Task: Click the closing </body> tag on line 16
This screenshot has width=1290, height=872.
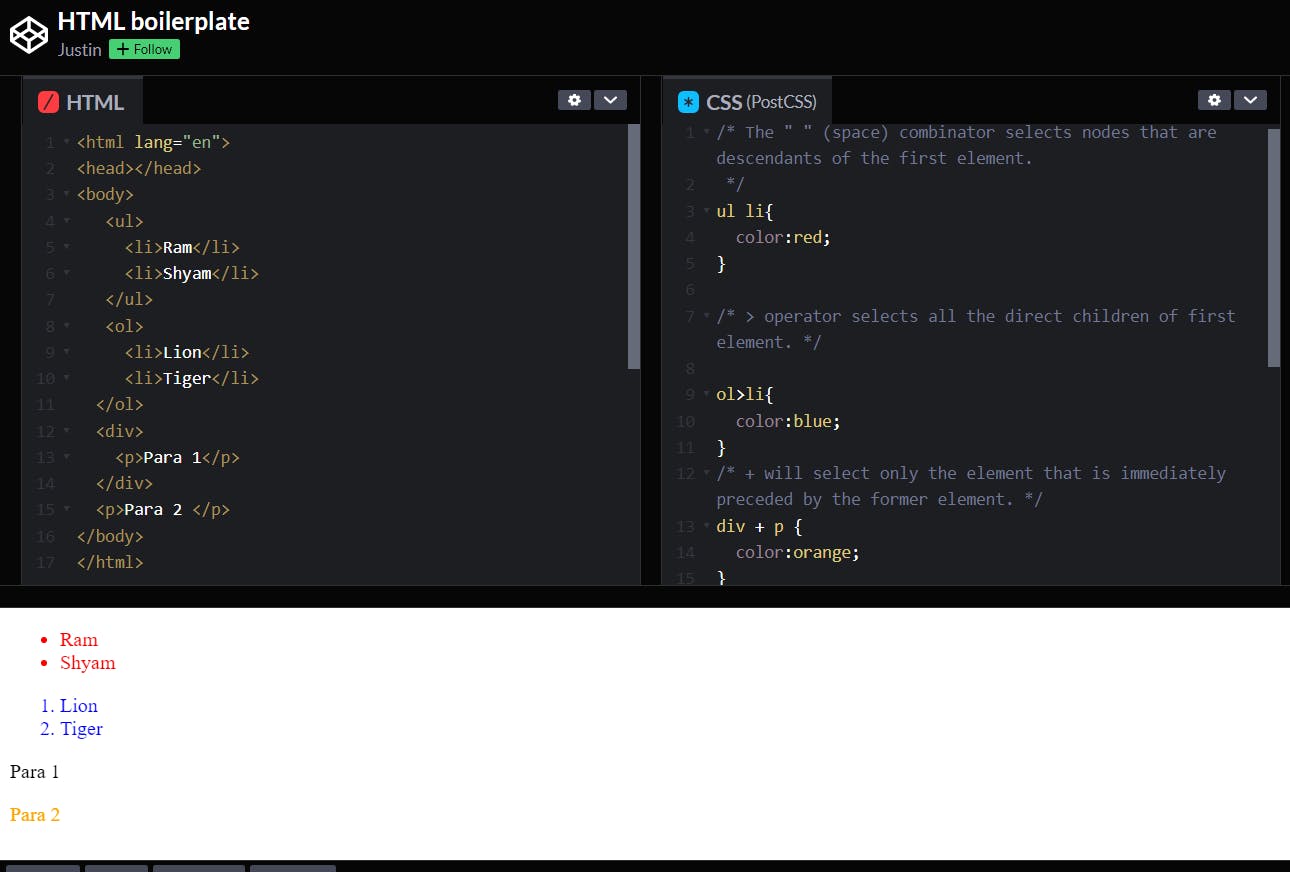Action: (110, 536)
